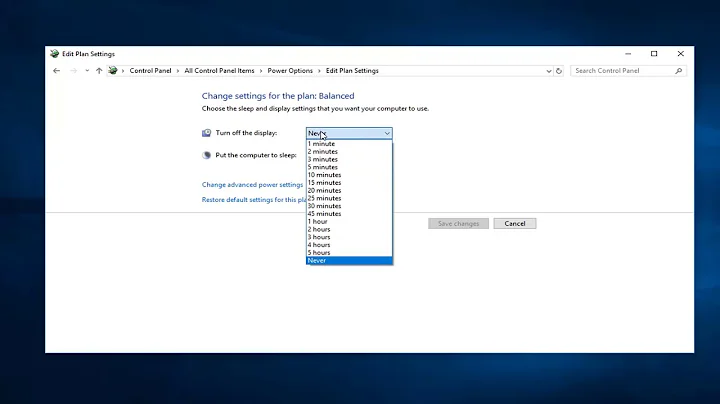Viewport: 720px width, 404px height.
Task: Choose 1 hour in the list
Action: [349, 222]
